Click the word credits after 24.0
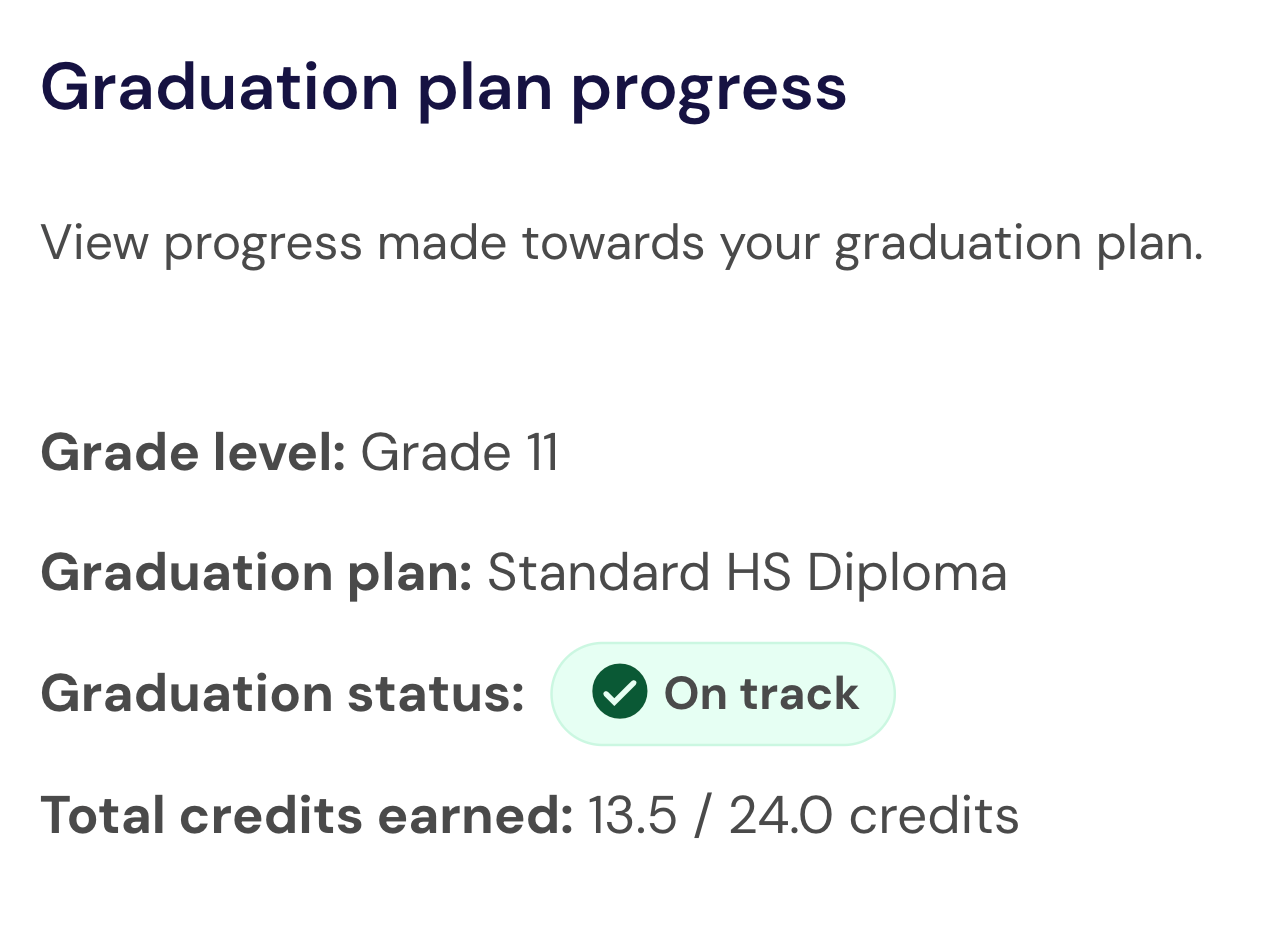The image size is (1264, 948). pyautogui.click(x=933, y=815)
